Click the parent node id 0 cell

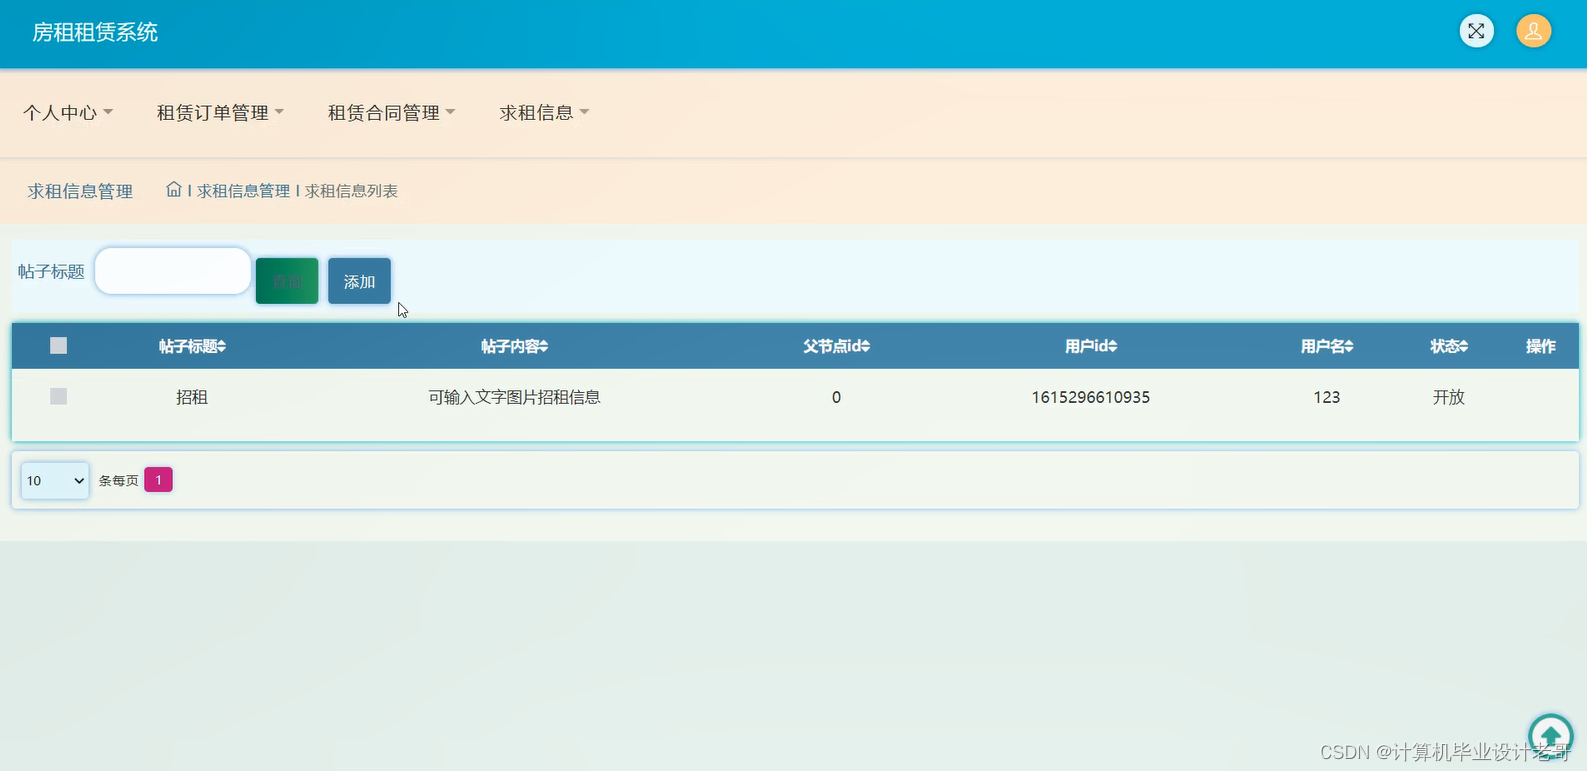pos(836,397)
